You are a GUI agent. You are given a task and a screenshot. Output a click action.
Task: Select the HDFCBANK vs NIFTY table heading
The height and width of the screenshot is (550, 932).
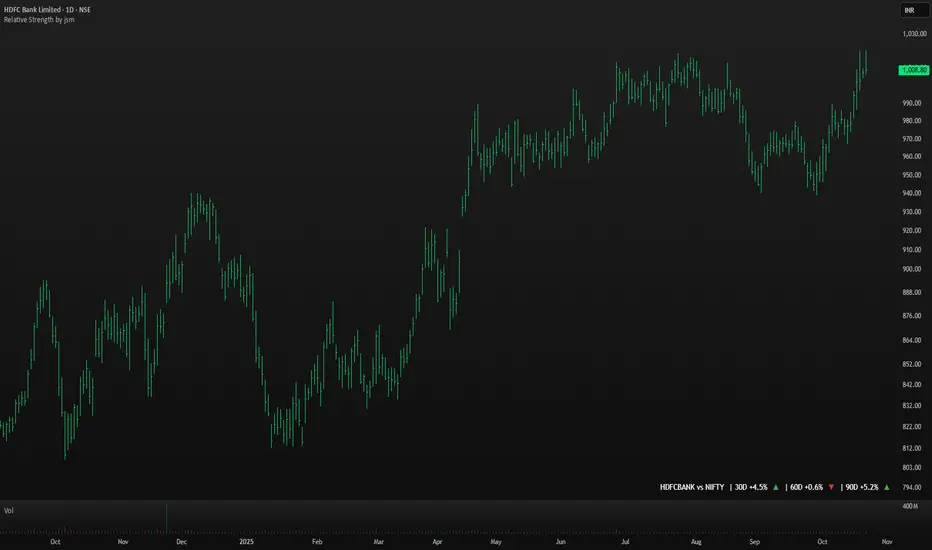point(691,487)
